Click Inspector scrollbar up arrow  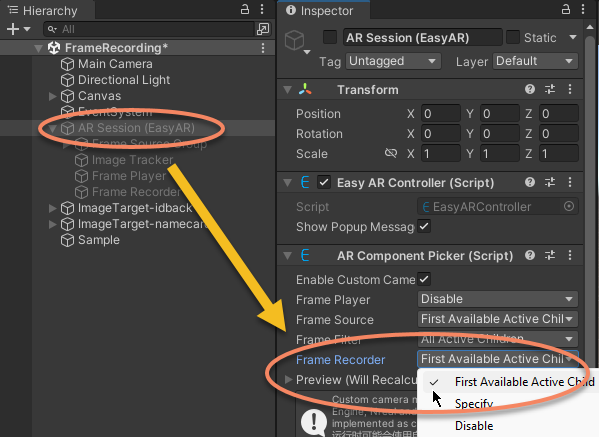pos(590,28)
